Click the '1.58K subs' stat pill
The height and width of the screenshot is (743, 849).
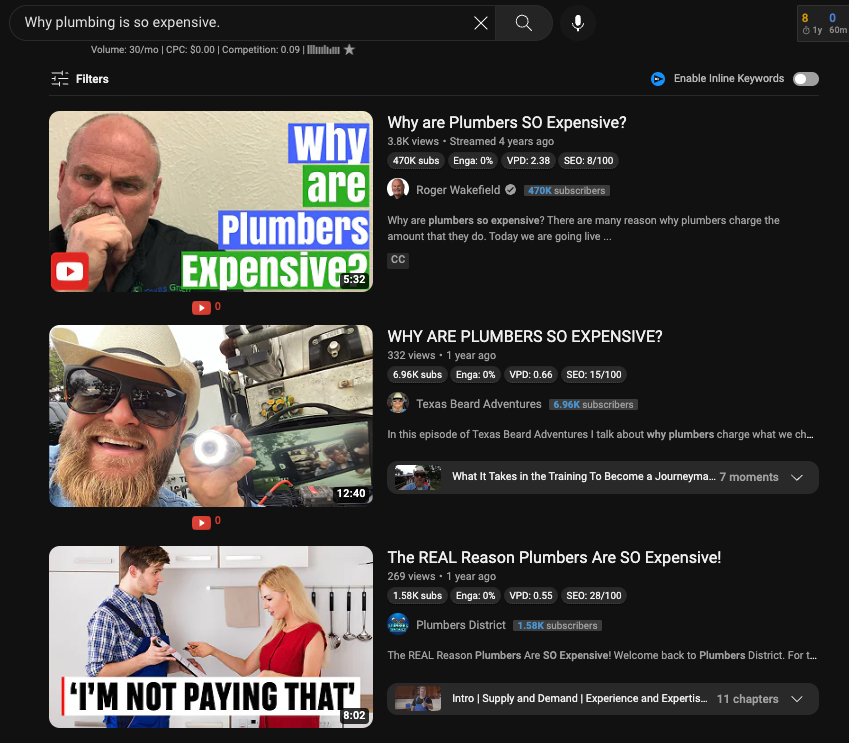[x=417, y=596]
